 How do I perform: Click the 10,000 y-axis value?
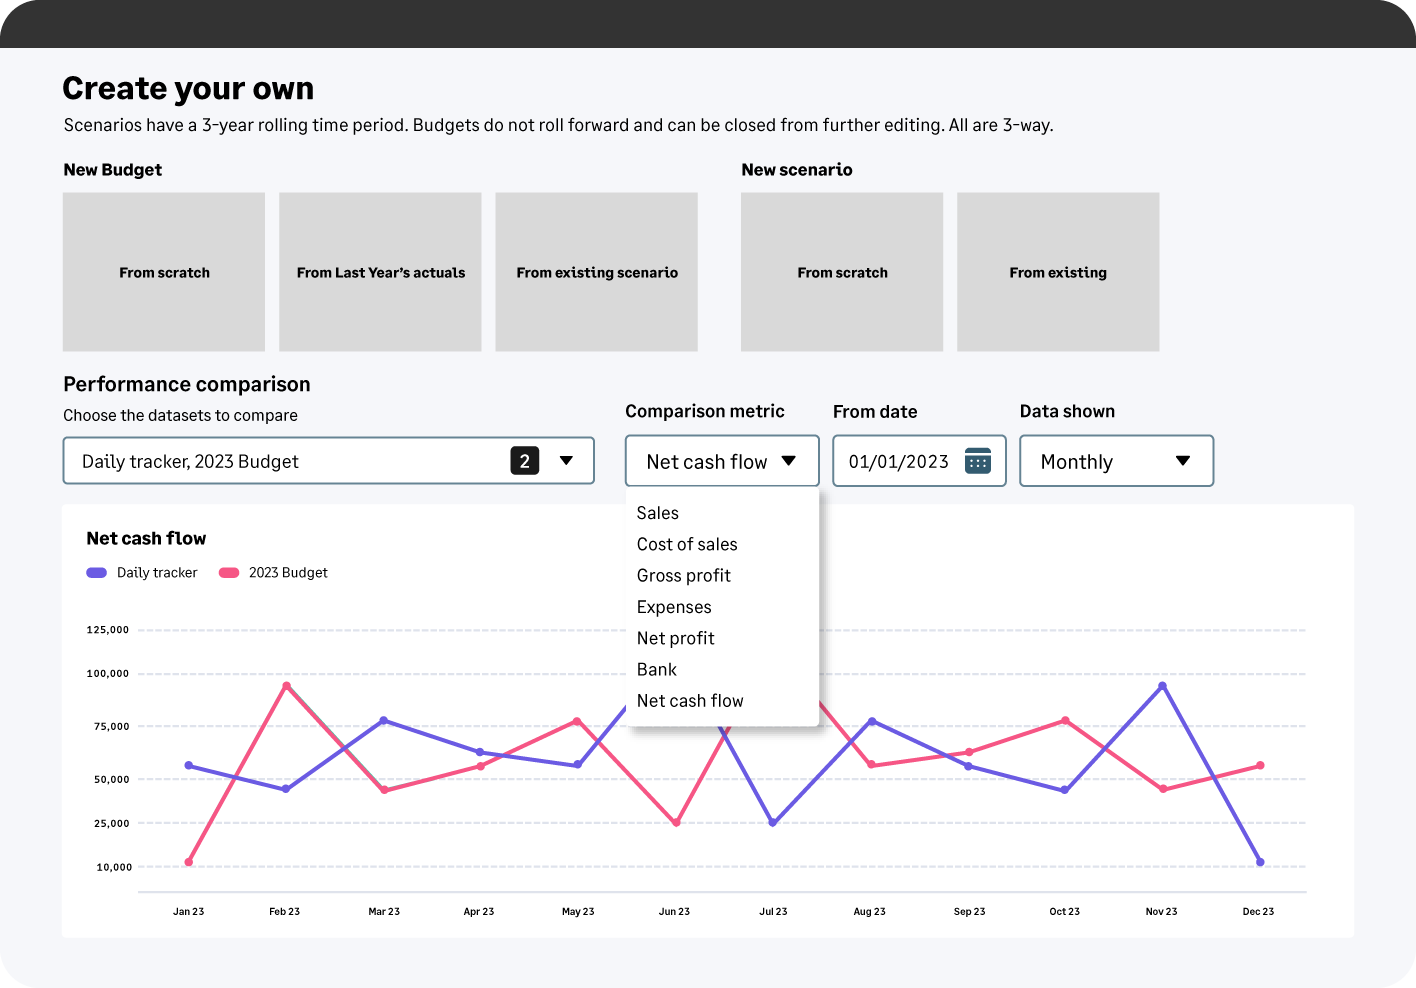(x=114, y=867)
